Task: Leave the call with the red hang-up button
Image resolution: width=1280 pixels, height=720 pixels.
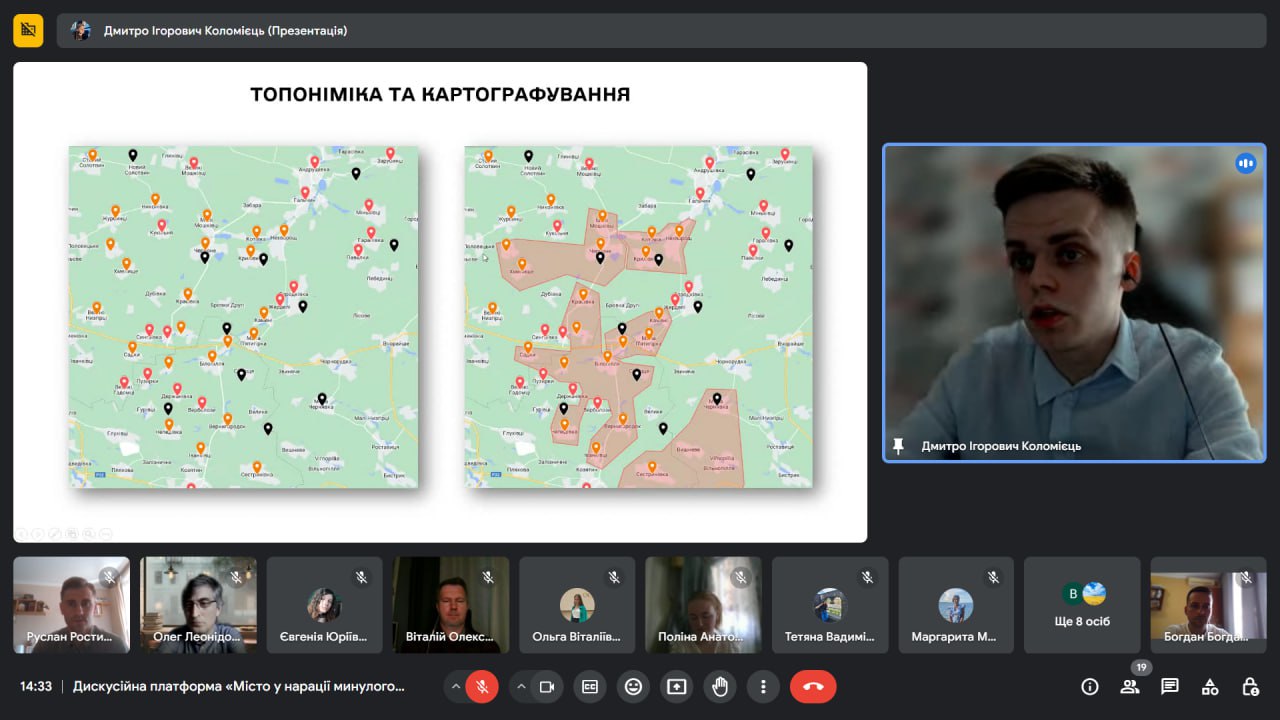Action: [813, 687]
